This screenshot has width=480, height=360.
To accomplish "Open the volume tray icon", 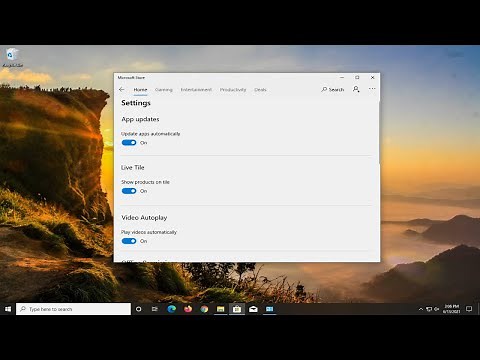I will tap(436, 309).
